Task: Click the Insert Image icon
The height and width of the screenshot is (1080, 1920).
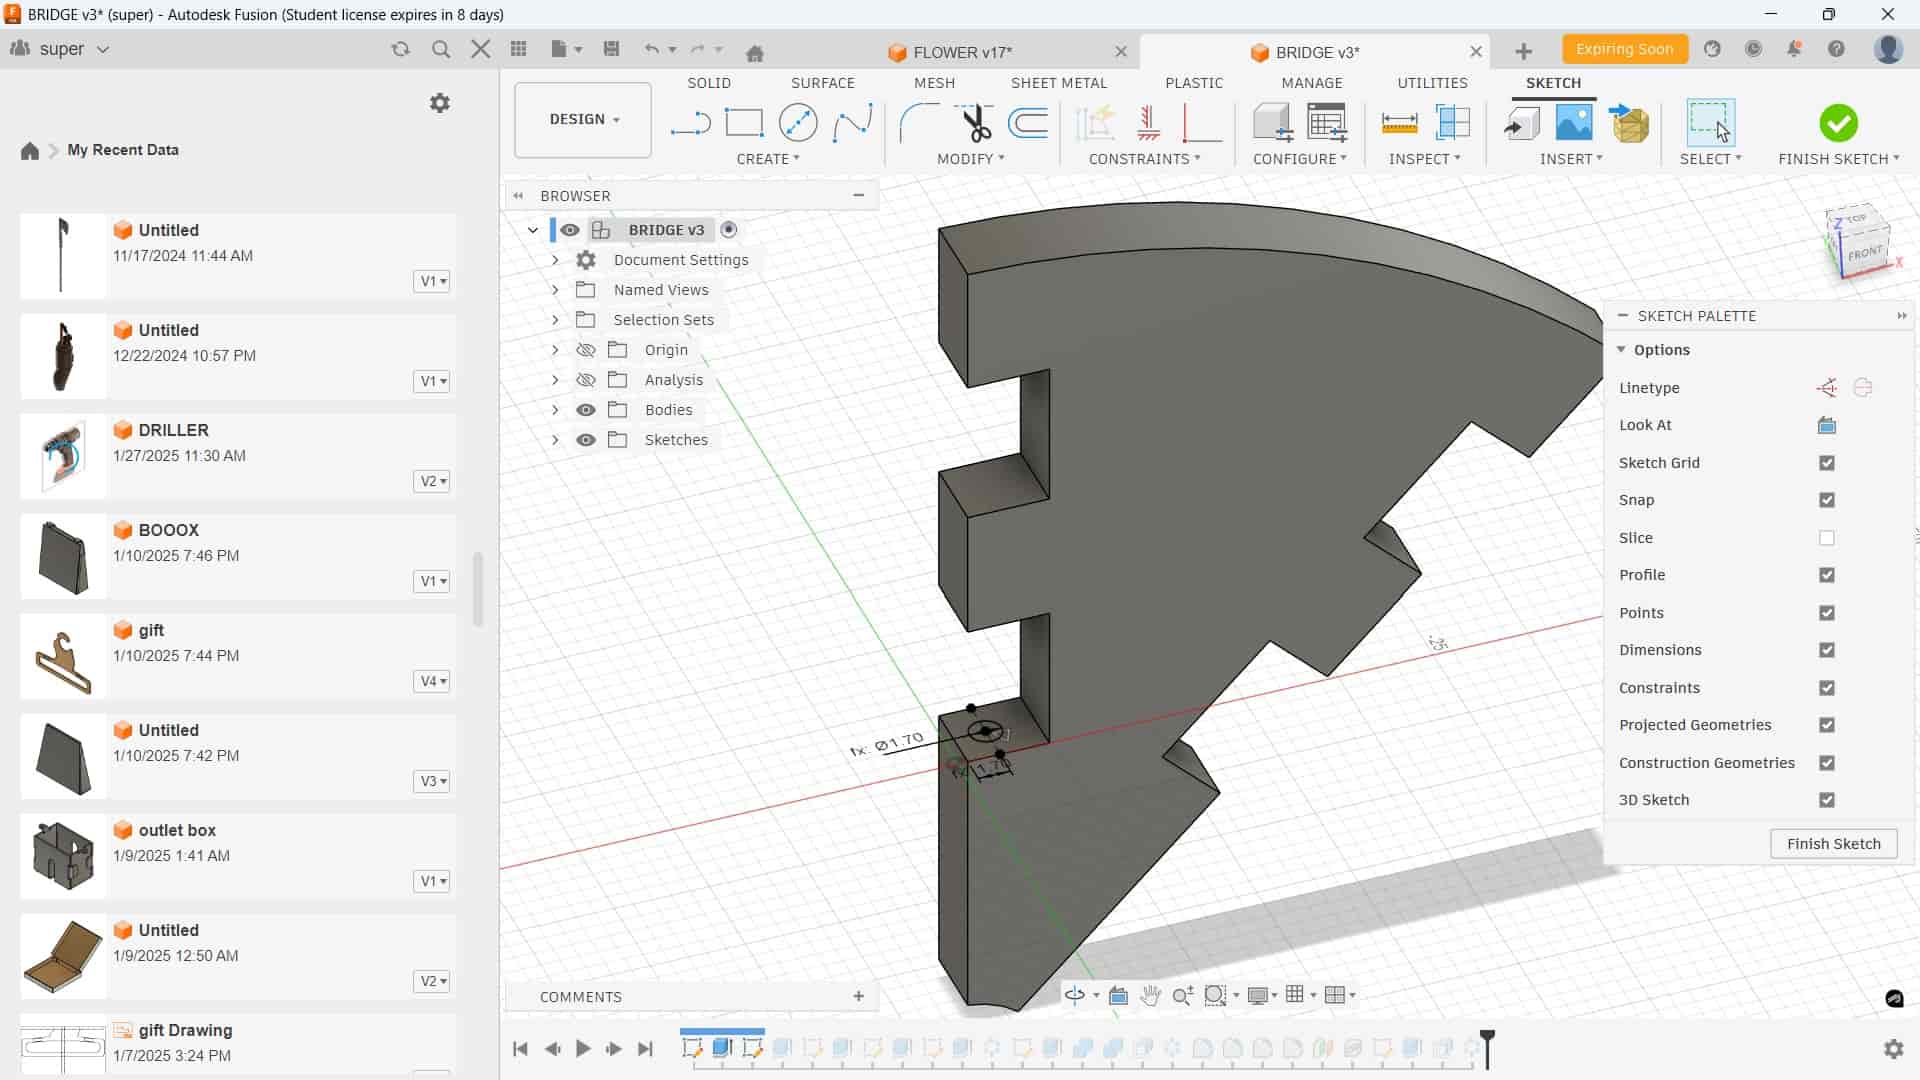Action: (x=1574, y=123)
